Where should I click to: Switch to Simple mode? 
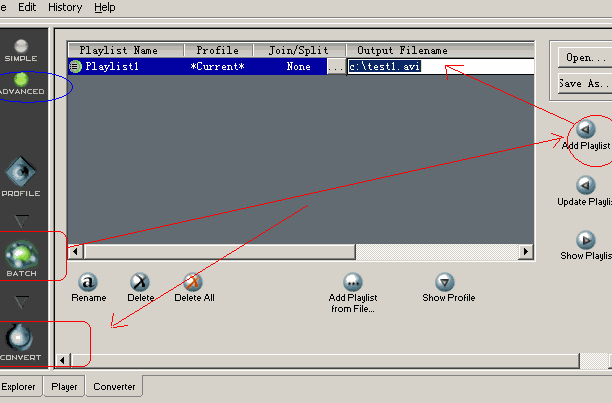coord(21,49)
